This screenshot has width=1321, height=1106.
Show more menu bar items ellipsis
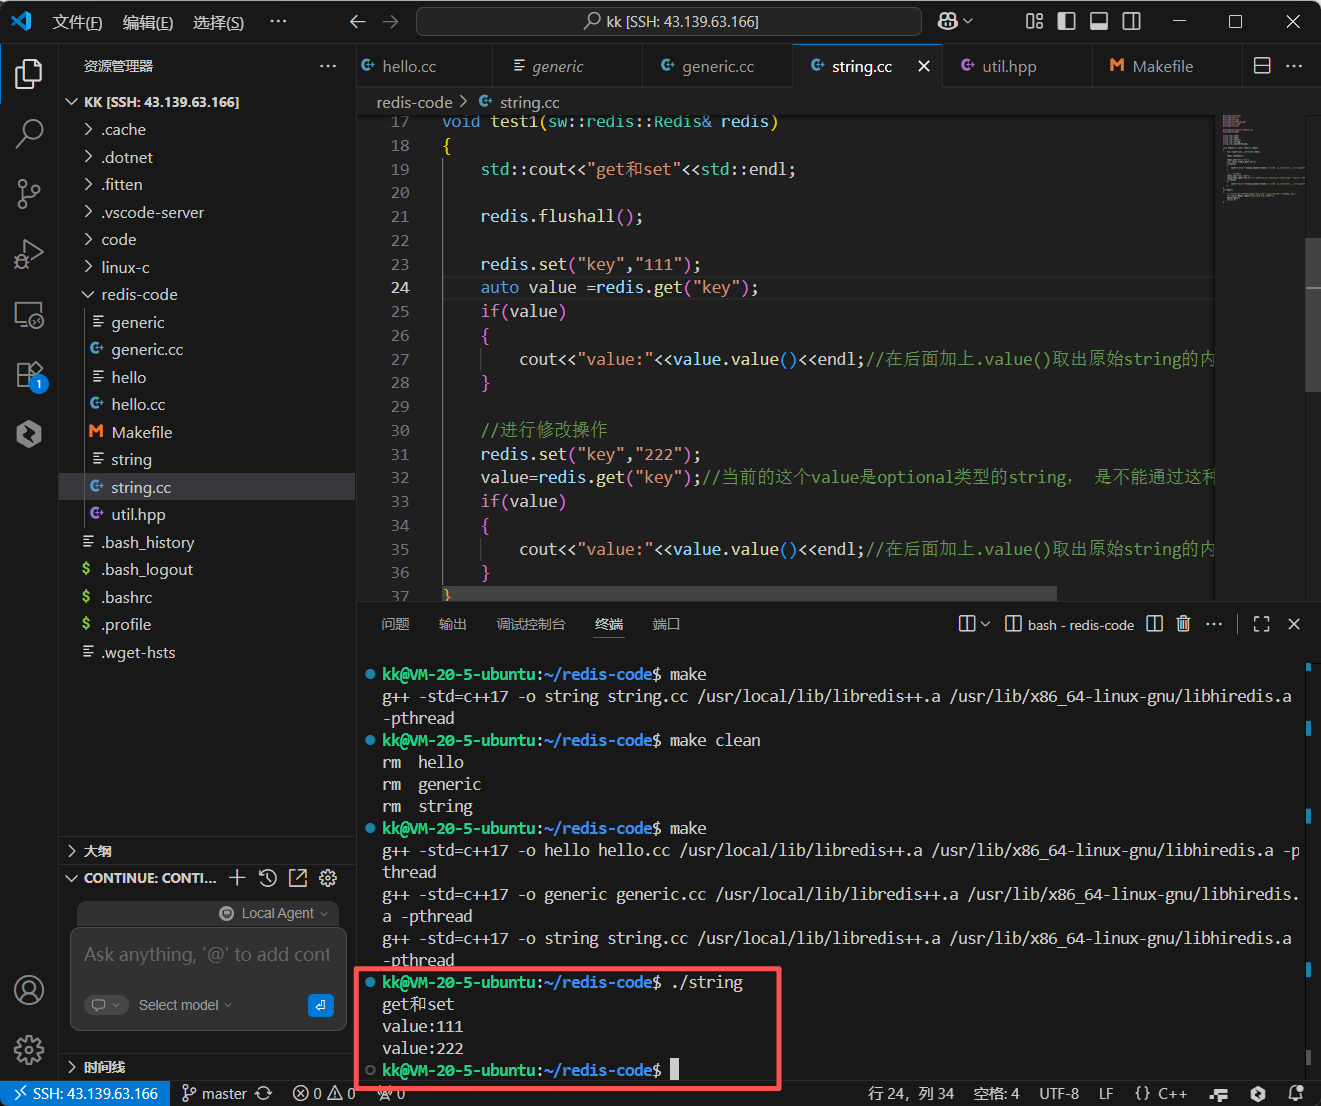click(x=279, y=21)
